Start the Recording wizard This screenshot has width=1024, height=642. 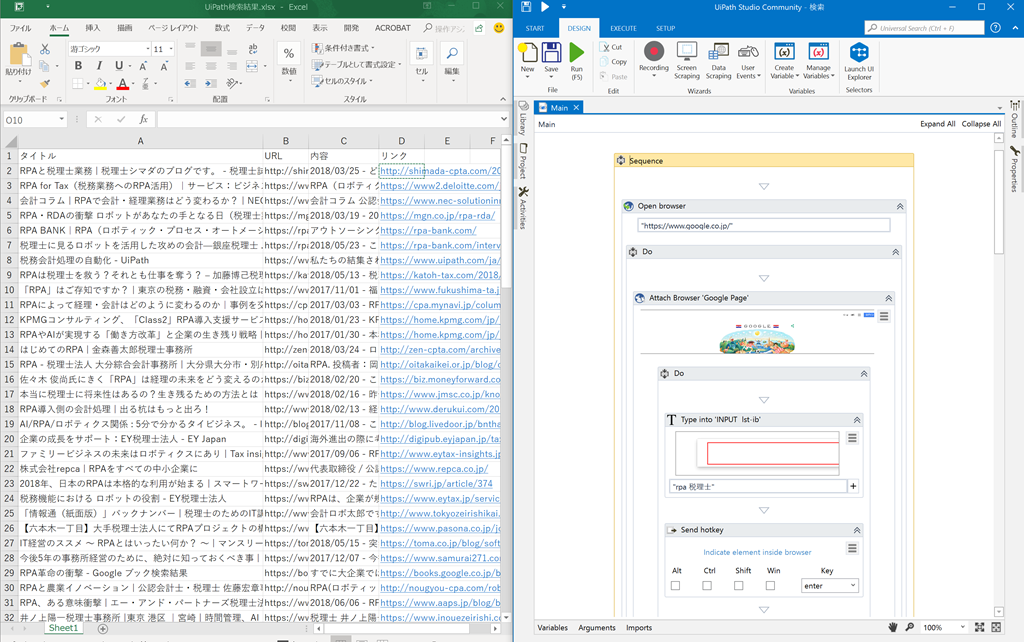tap(654, 51)
